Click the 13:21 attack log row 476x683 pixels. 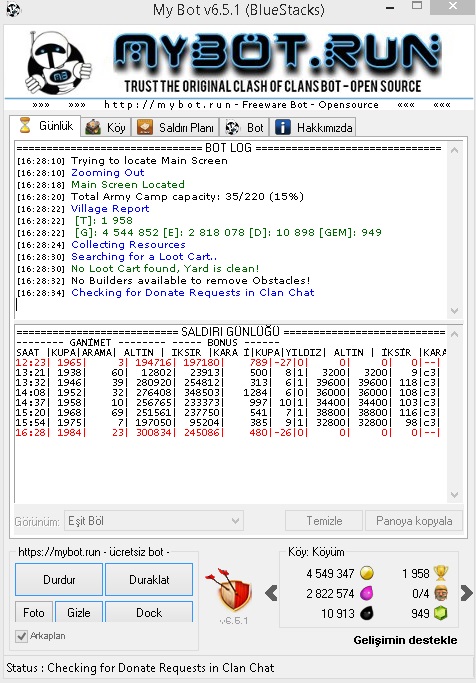[x=228, y=372]
